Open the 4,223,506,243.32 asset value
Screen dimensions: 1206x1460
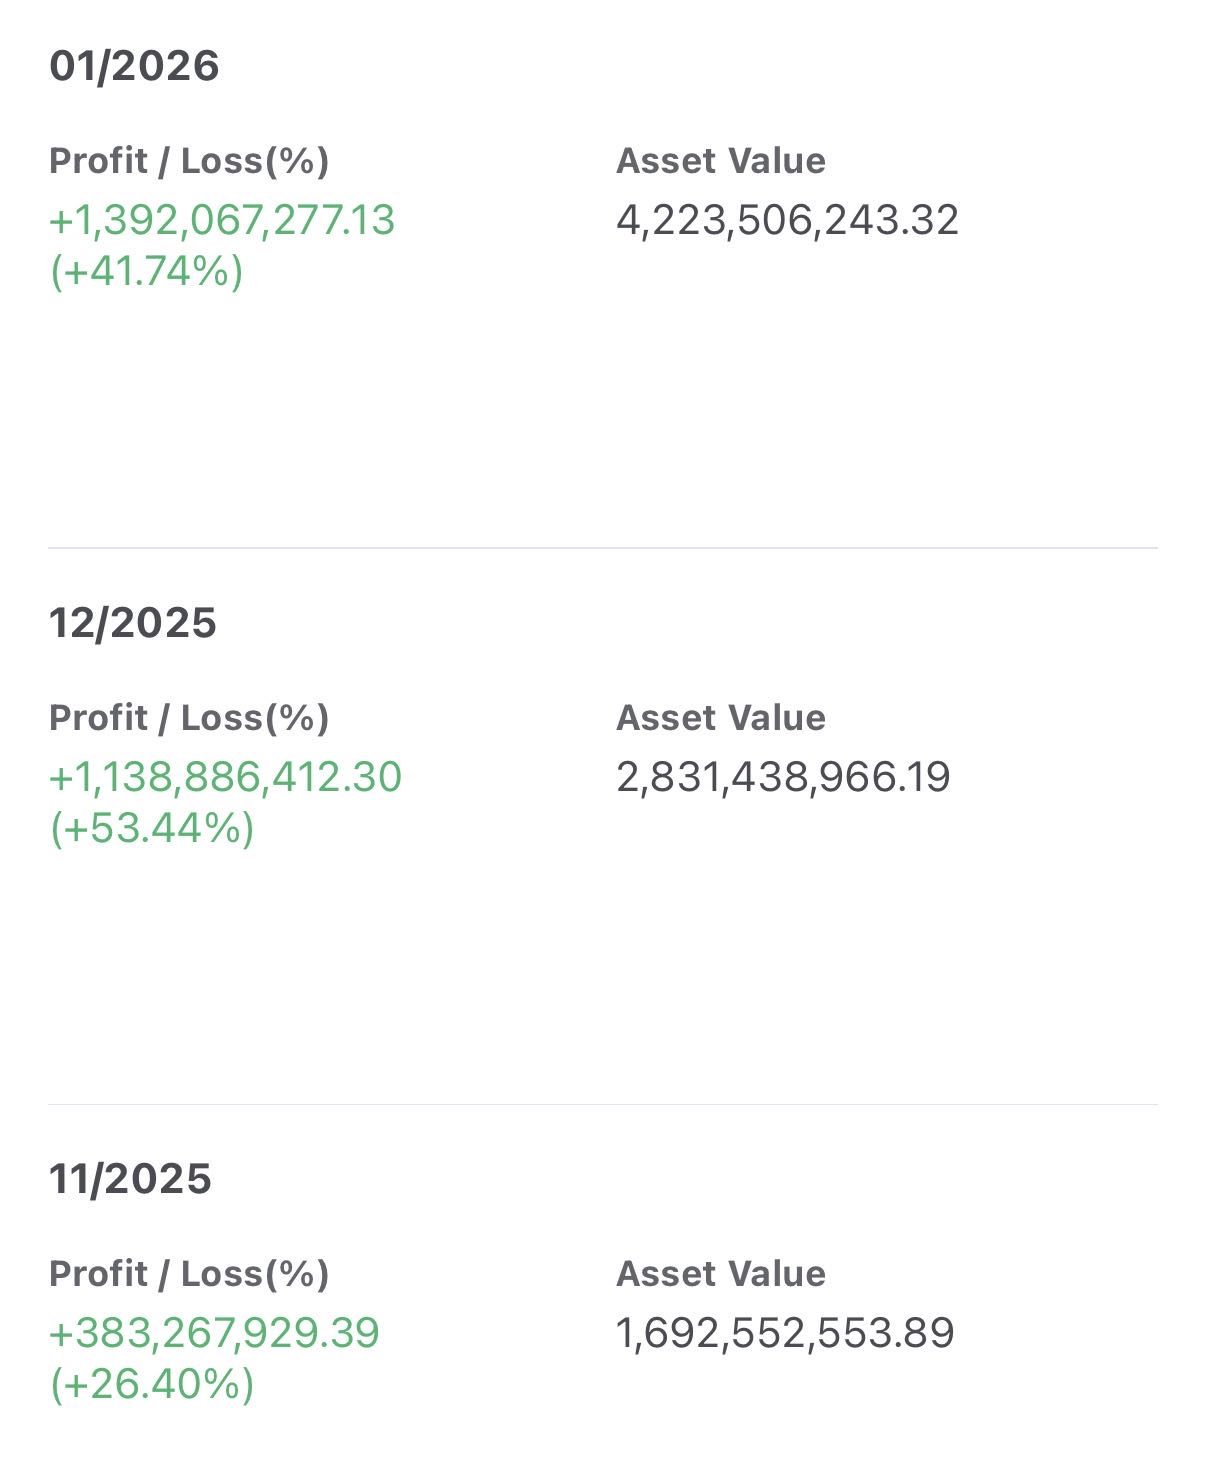pyautogui.click(x=787, y=220)
